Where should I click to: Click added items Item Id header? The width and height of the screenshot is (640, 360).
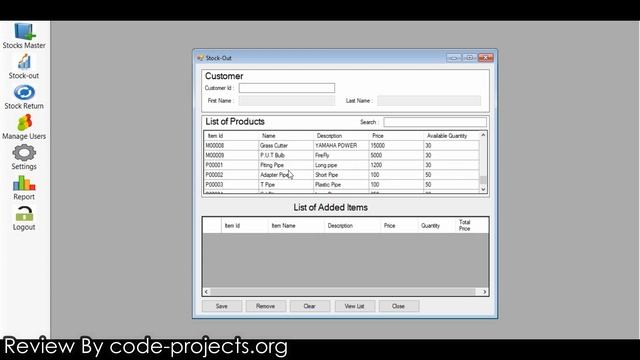pyautogui.click(x=245, y=225)
